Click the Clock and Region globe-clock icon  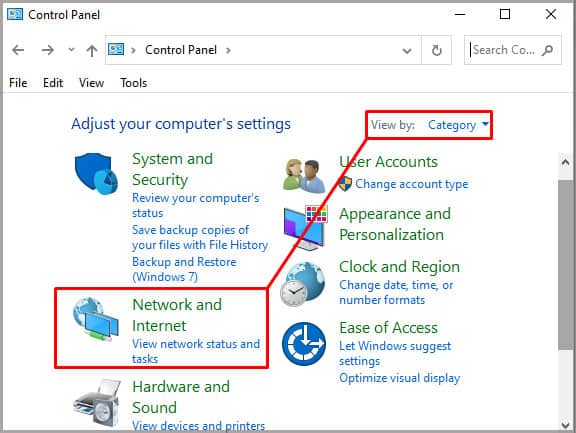[303, 284]
